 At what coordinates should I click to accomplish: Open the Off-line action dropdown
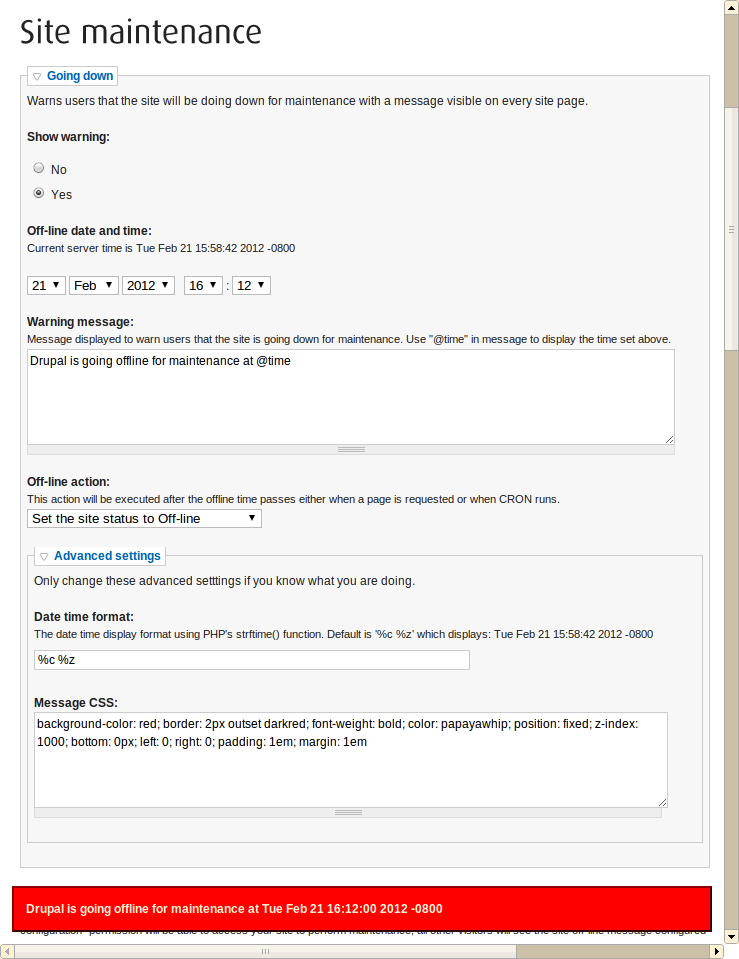pyautogui.click(x=144, y=518)
